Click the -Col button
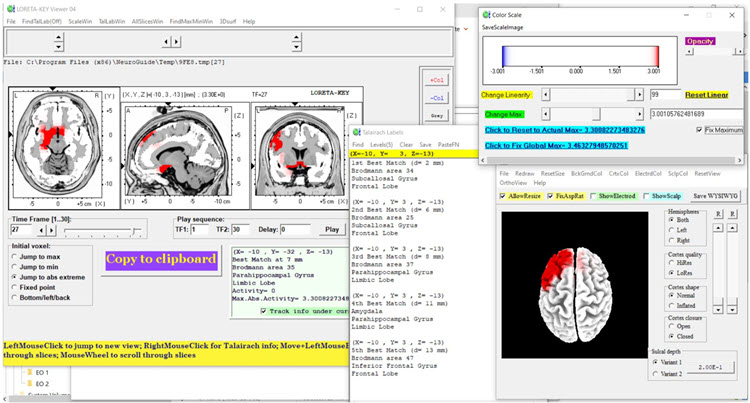Image resolution: width=750 pixels, height=403 pixels. click(436, 97)
